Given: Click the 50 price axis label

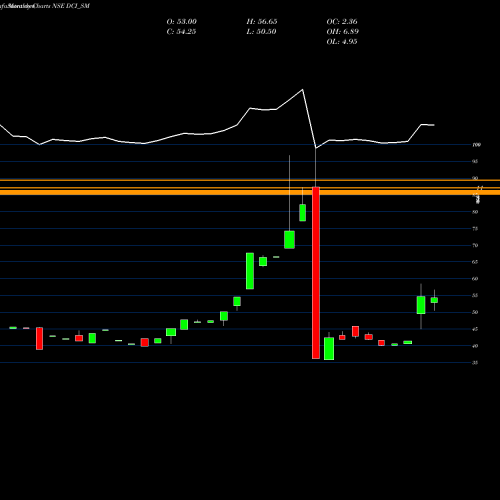Looking at the screenshot, I should pos(475,312).
